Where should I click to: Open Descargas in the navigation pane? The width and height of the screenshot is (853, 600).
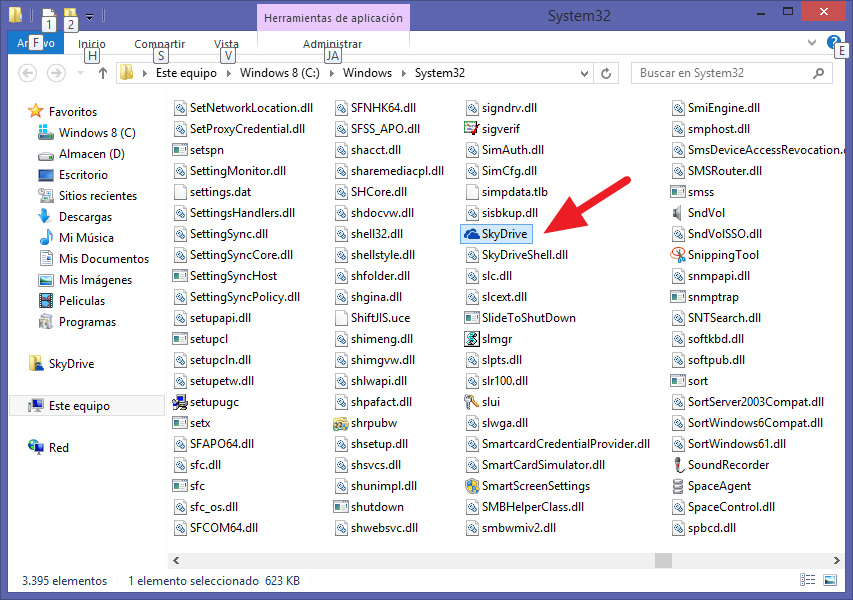click(85, 217)
